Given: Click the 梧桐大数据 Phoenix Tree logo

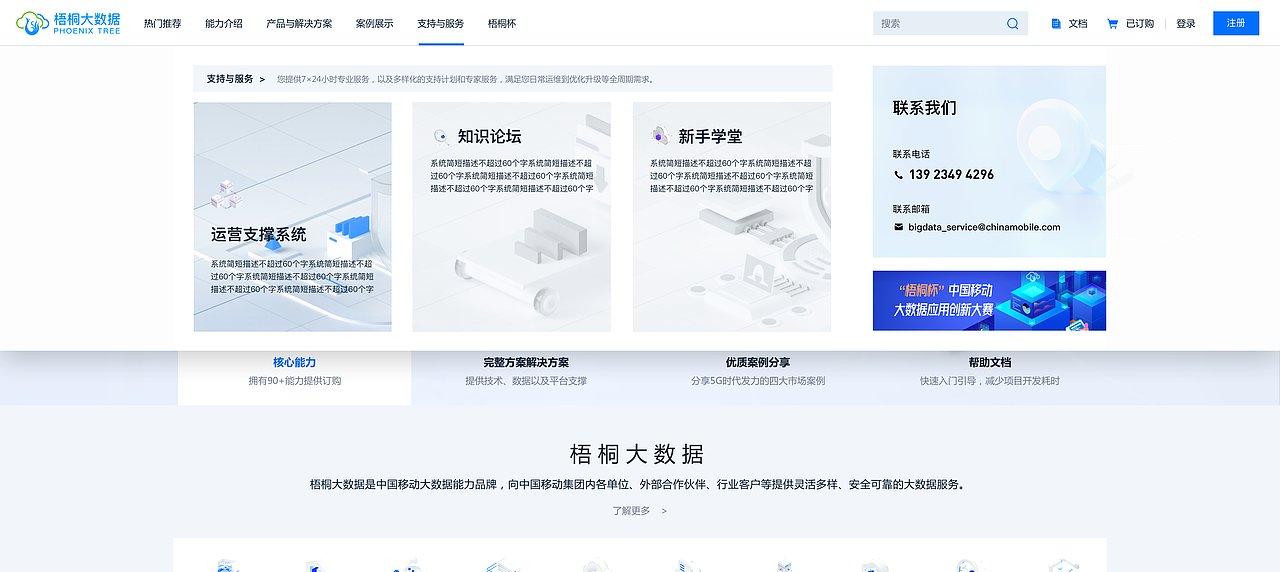Looking at the screenshot, I should click(68, 23).
